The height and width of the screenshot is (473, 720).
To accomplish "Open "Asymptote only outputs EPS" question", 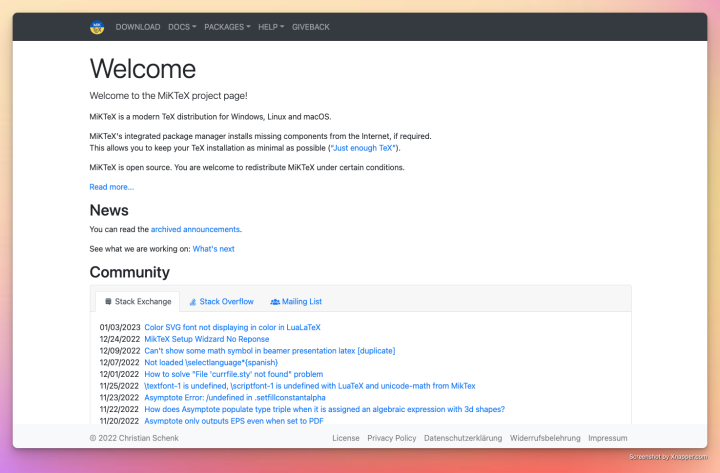I will coord(234,421).
